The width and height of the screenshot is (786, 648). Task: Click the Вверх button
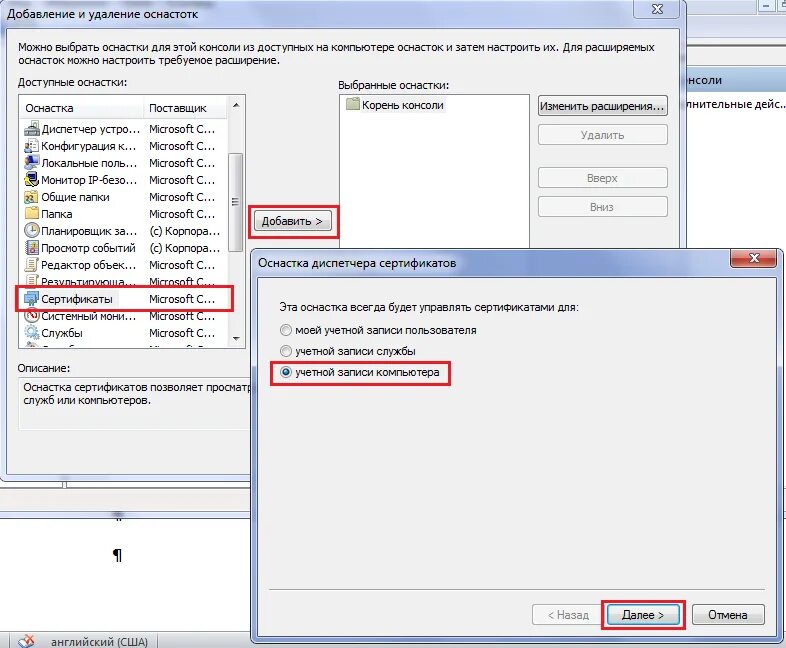click(x=603, y=178)
